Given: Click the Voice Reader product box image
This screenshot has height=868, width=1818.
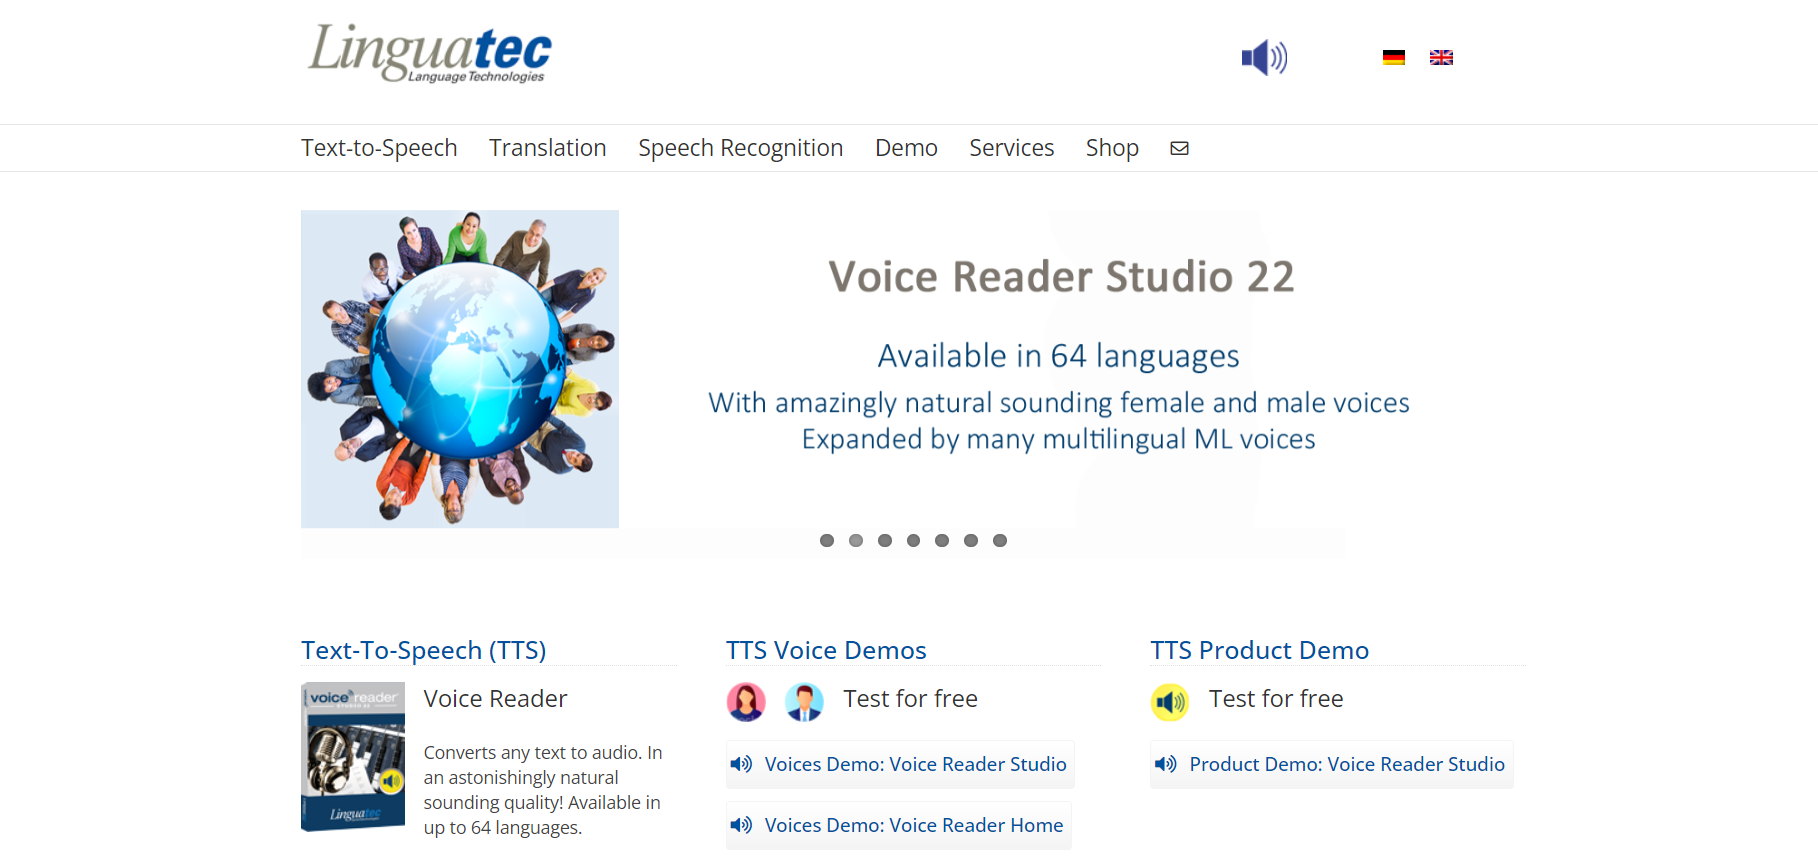Looking at the screenshot, I should [x=353, y=757].
